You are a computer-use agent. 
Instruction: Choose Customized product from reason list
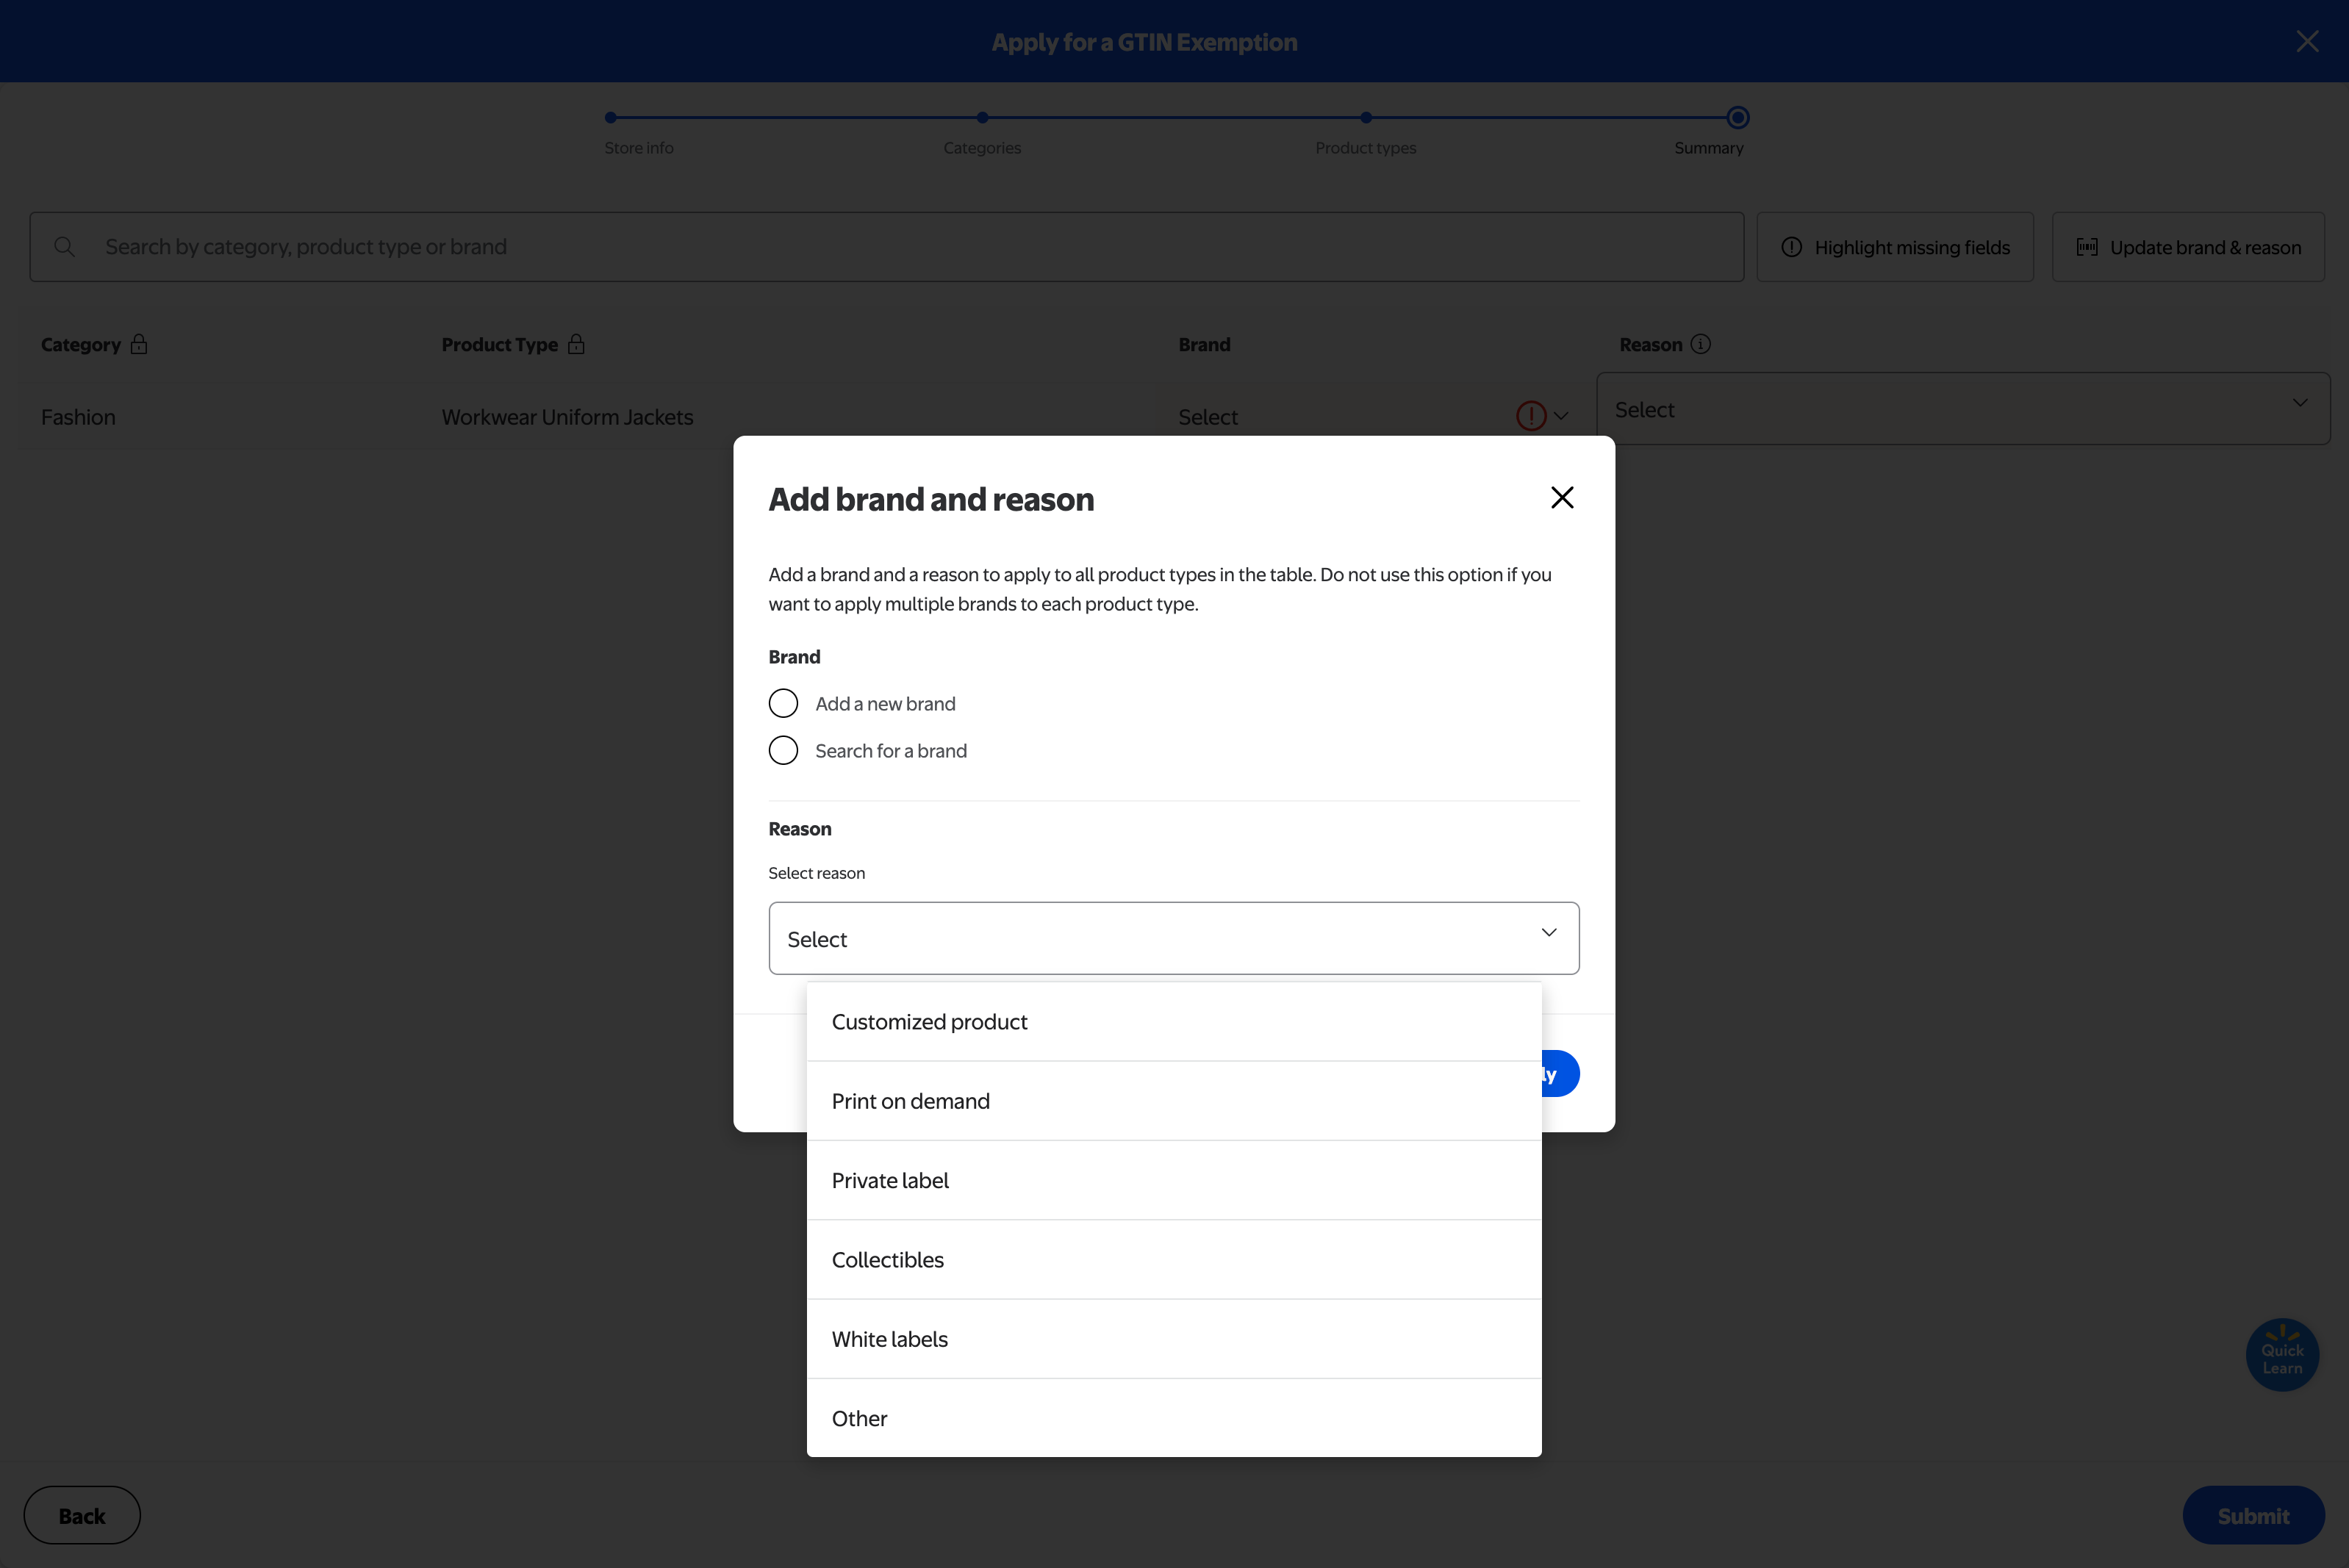(1174, 1022)
